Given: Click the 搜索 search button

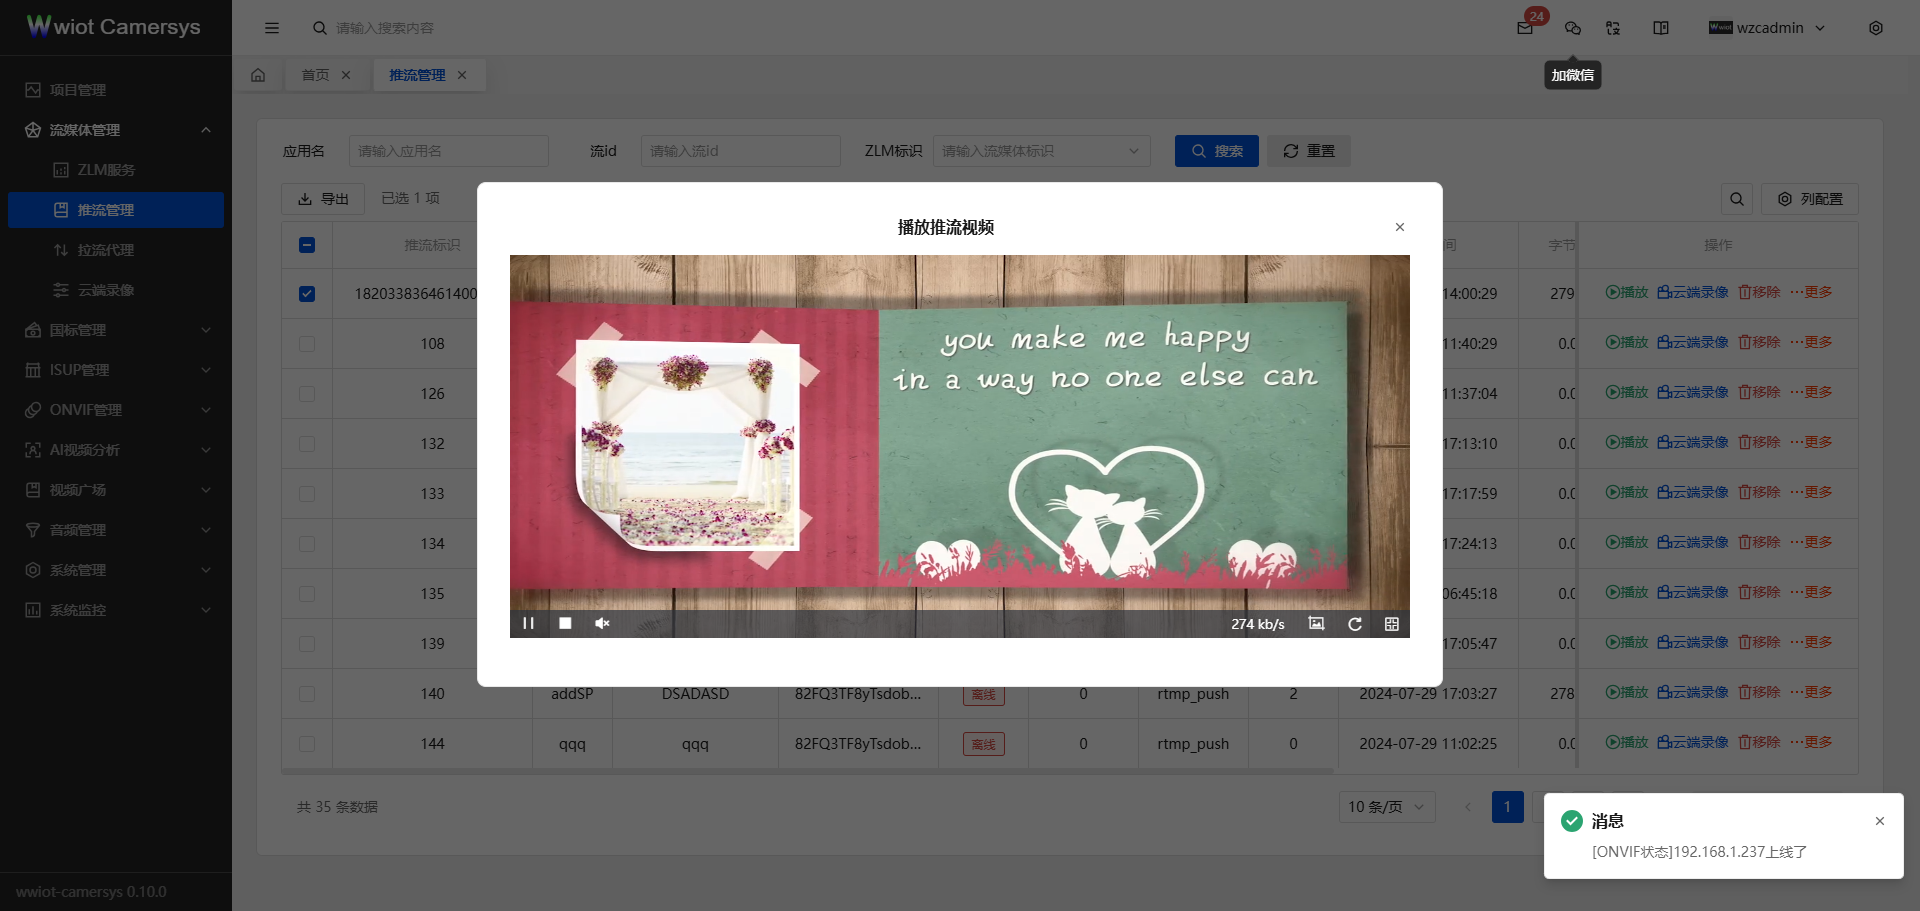Looking at the screenshot, I should [x=1216, y=151].
